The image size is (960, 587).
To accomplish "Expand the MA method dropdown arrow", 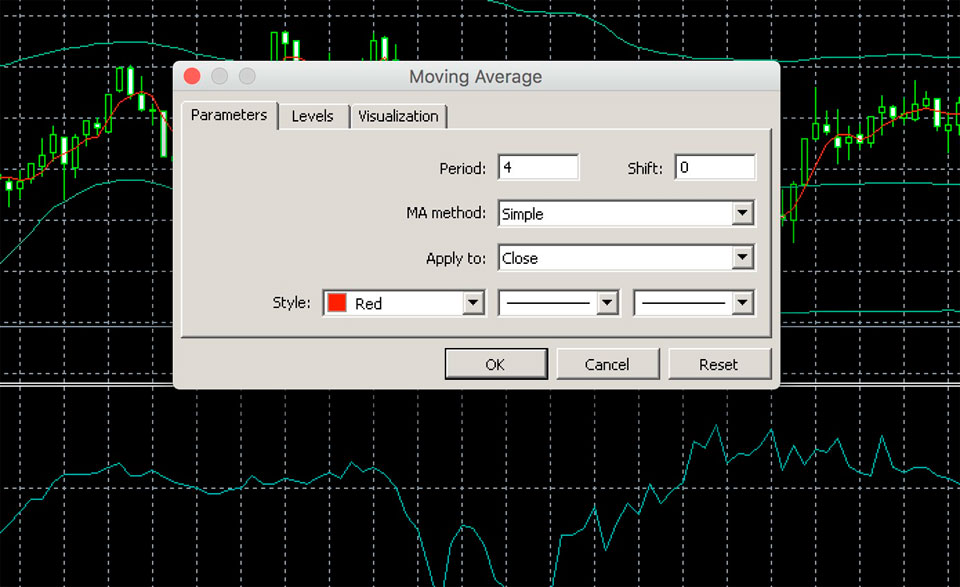I will (742, 213).
